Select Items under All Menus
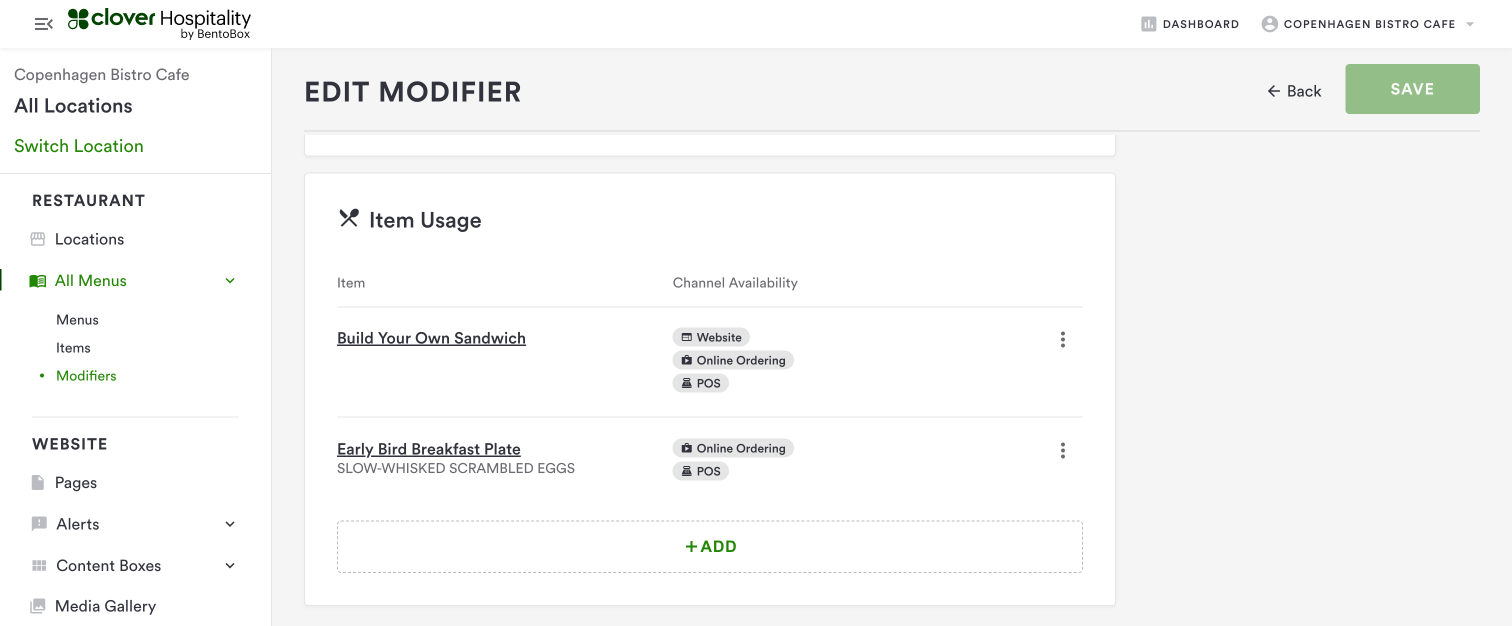The height and width of the screenshot is (626, 1512). tap(73, 348)
